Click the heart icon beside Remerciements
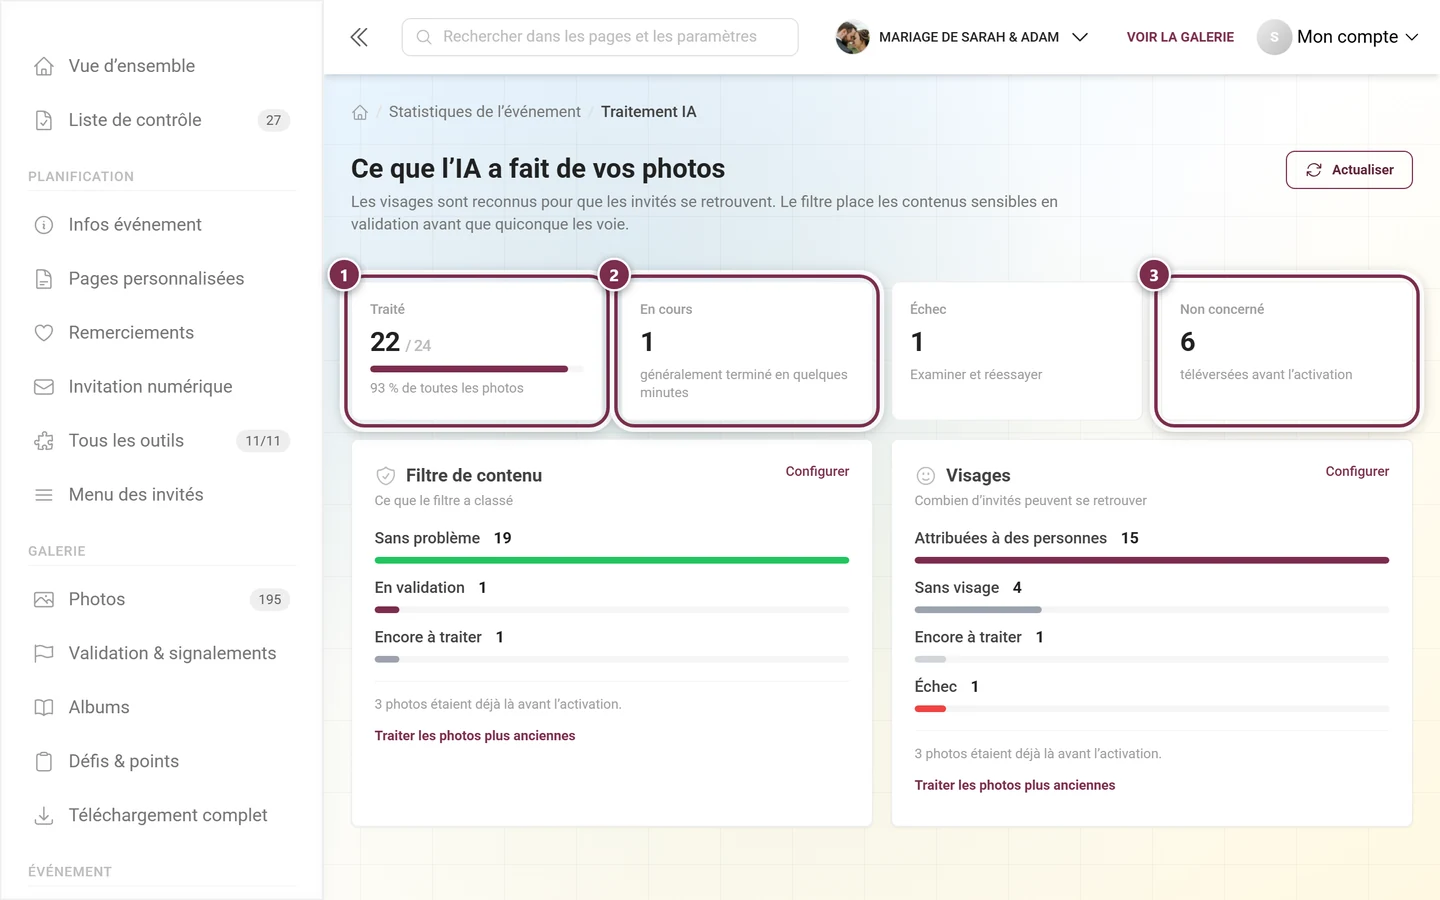The width and height of the screenshot is (1440, 900). [x=44, y=333]
